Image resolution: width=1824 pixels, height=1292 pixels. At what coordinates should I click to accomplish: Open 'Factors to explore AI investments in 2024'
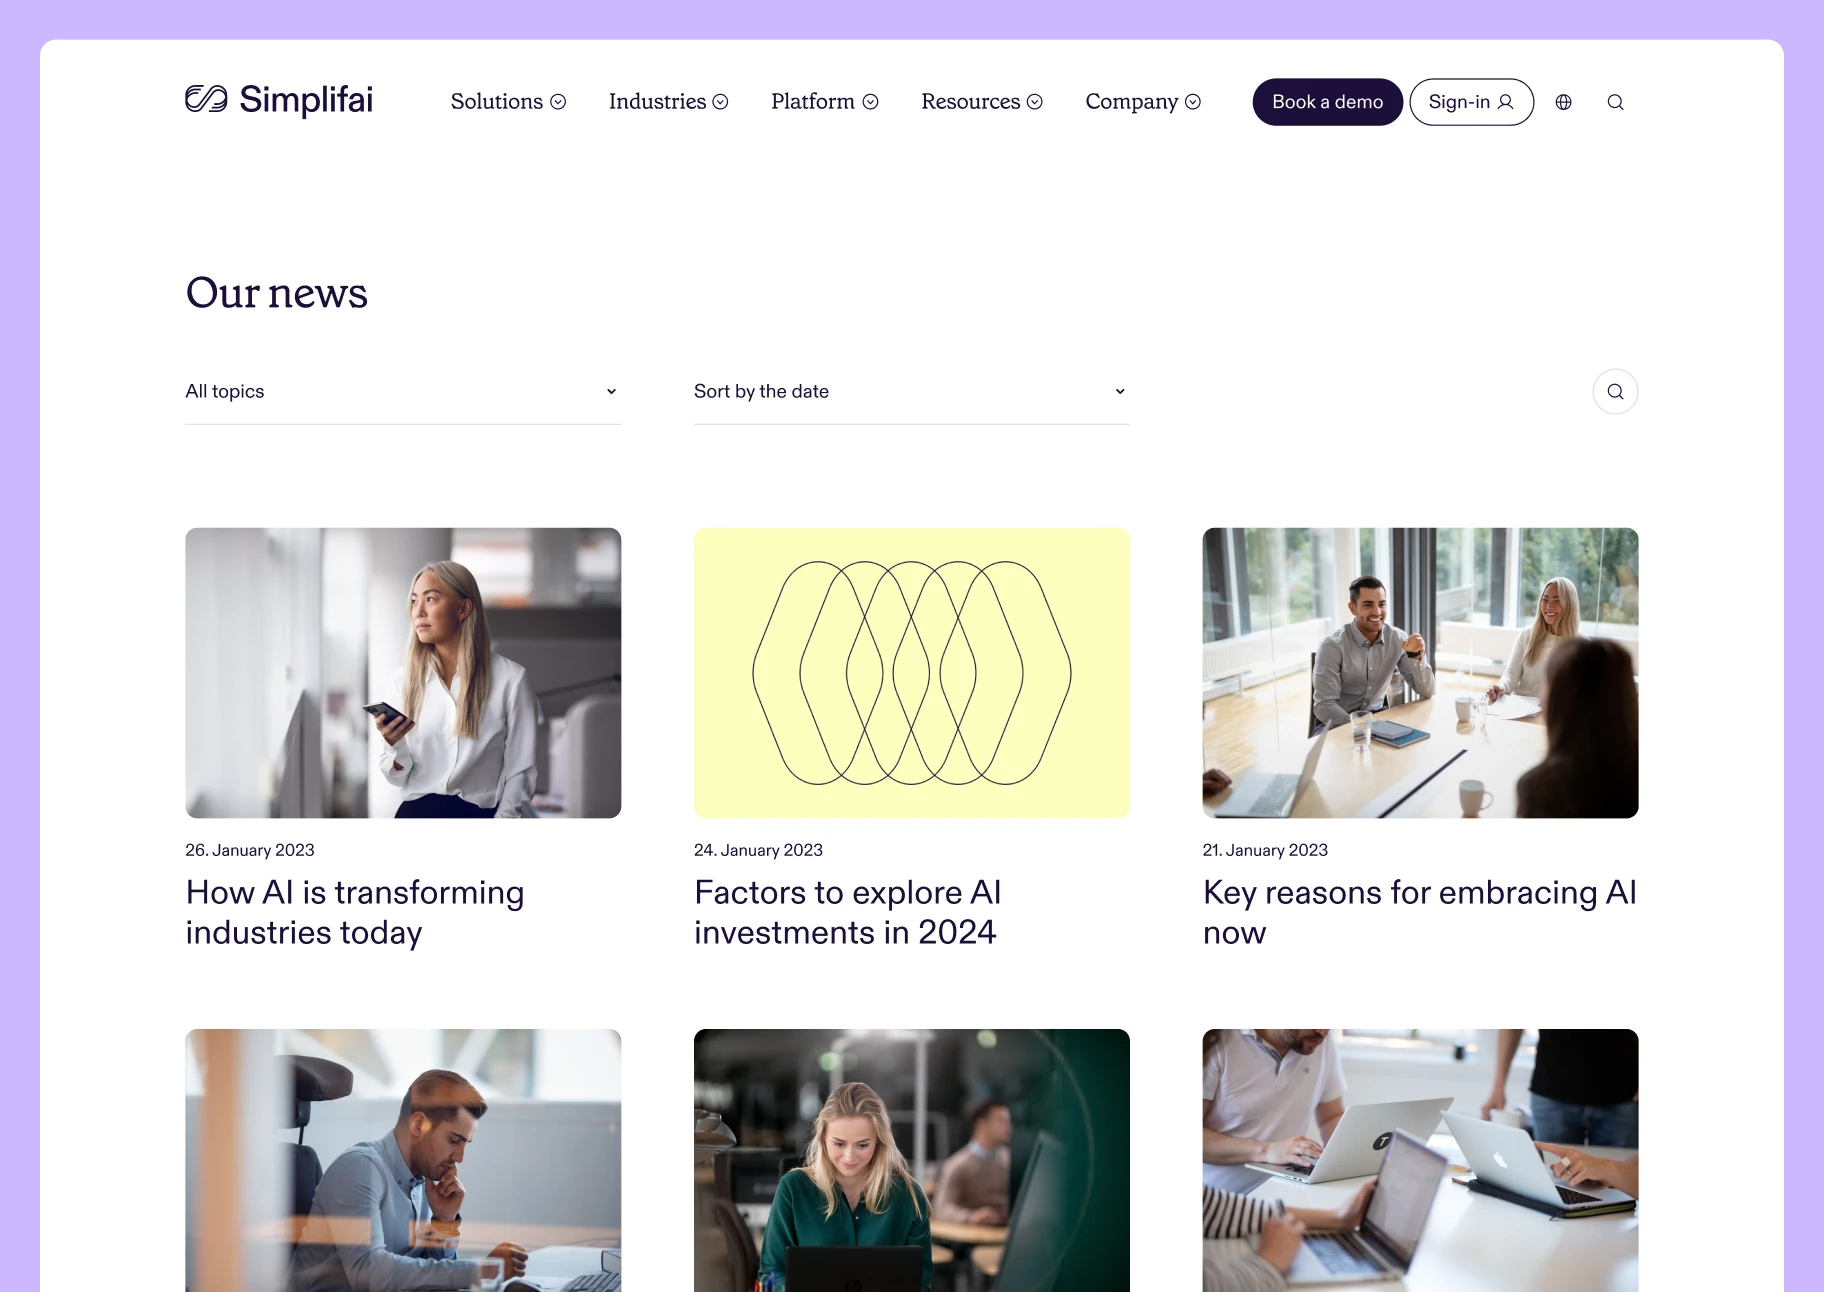pyautogui.click(x=848, y=912)
